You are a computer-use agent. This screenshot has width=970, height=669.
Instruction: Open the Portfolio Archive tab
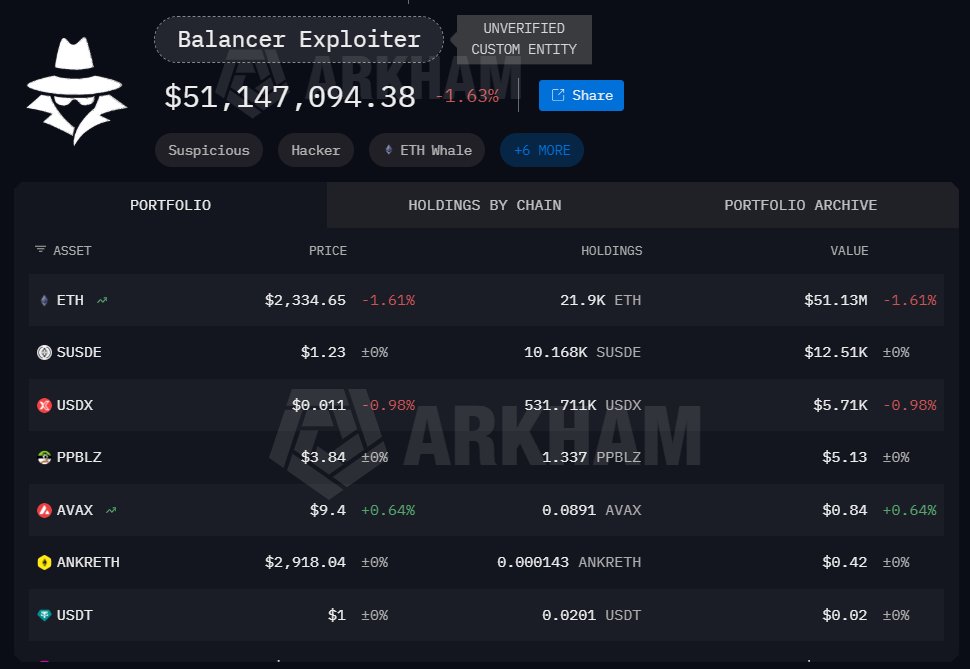click(800, 205)
